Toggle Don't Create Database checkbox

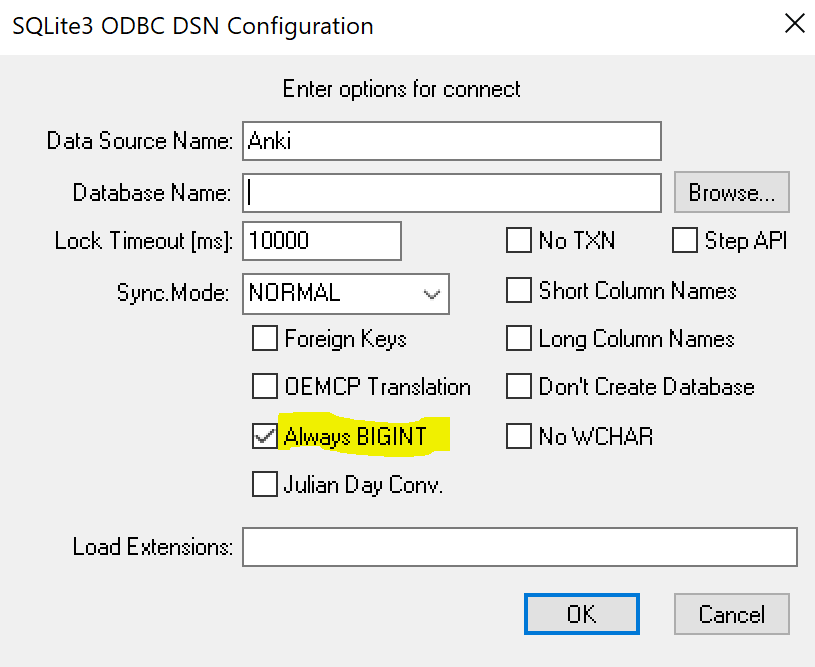519,386
